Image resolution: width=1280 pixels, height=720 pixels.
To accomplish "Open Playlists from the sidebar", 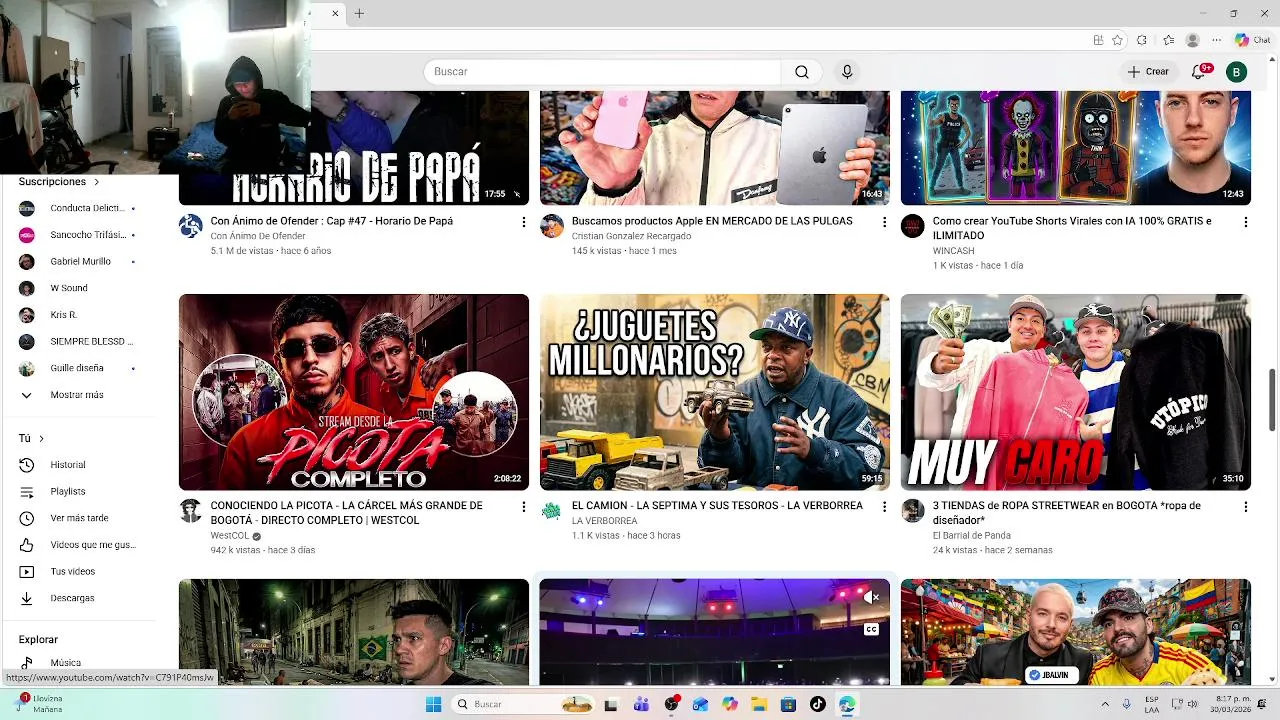I will (x=68, y=492).
